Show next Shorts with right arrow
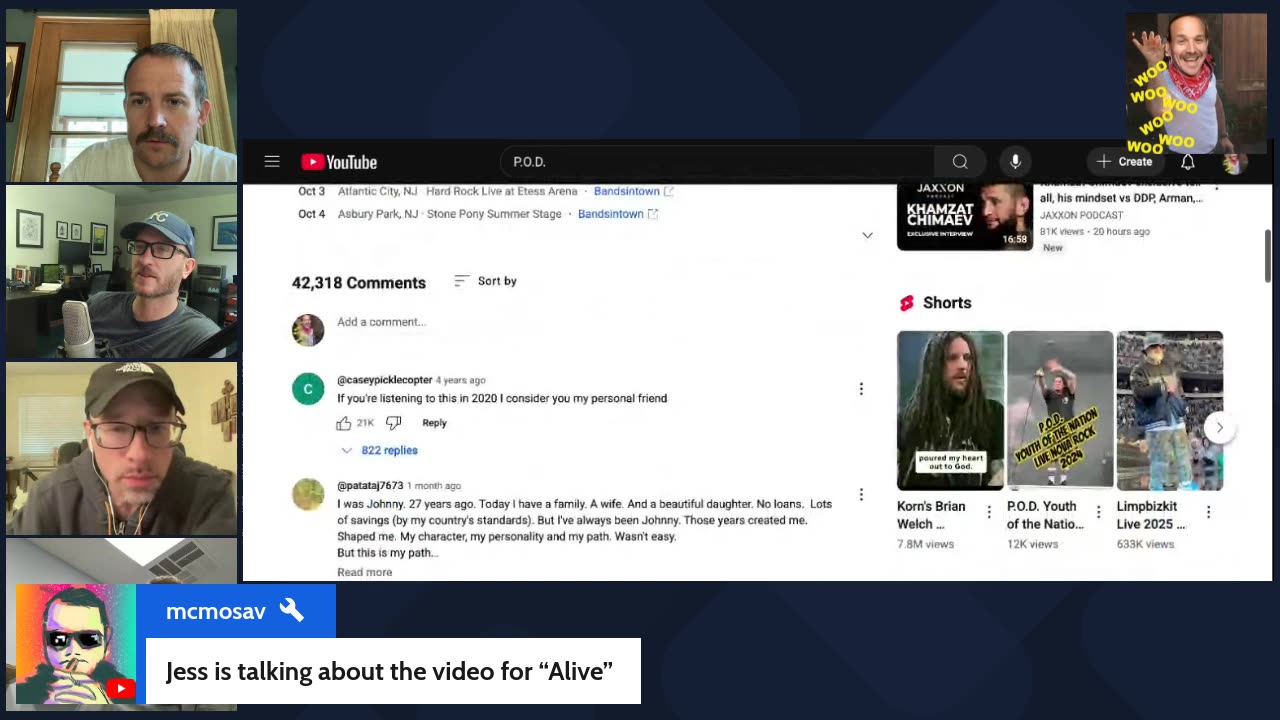The height and width of the screenshot is (720, 1280). pyautogui.click(x=1219, y=428)
